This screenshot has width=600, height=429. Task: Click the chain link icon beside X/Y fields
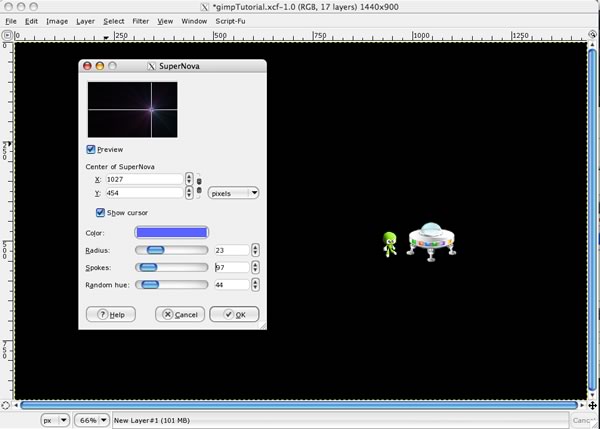point(199,186)
